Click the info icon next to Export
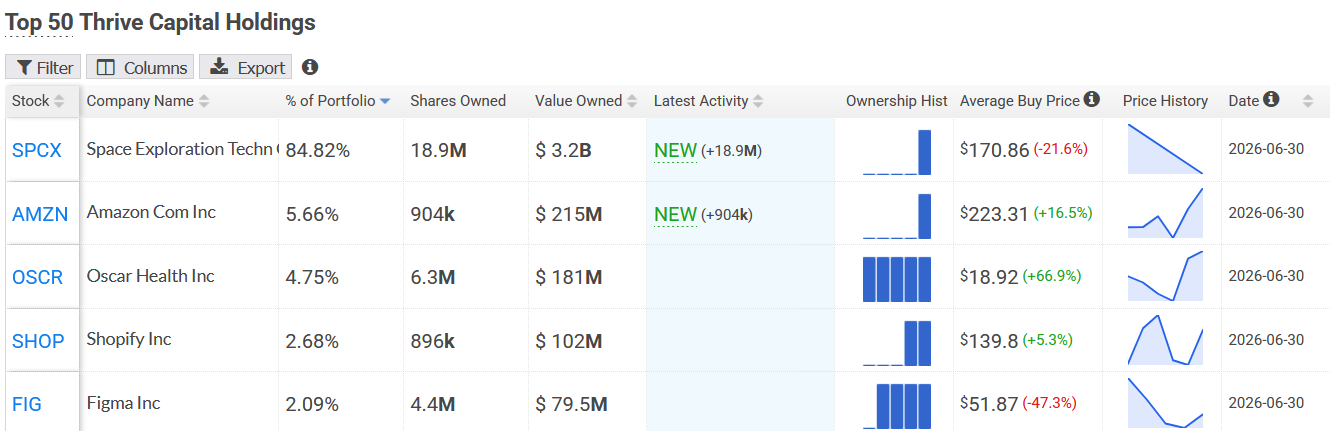This screenshot has width=1330, height=431. click(x=310, y=67)
